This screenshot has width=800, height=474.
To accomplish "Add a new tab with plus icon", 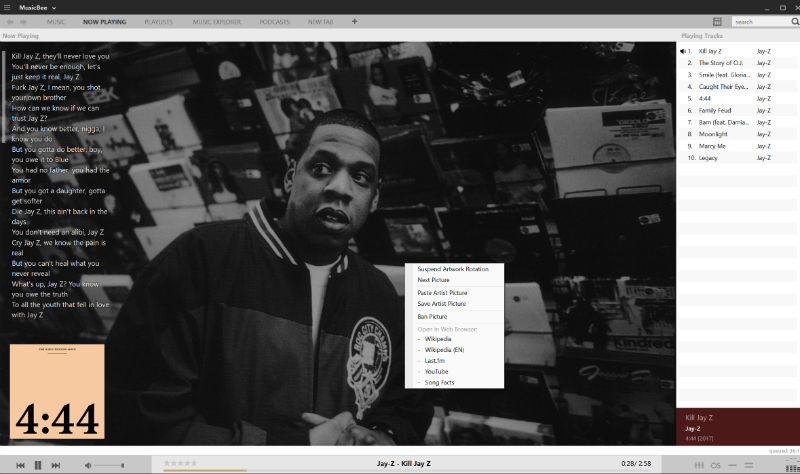I will click(355, 21).
